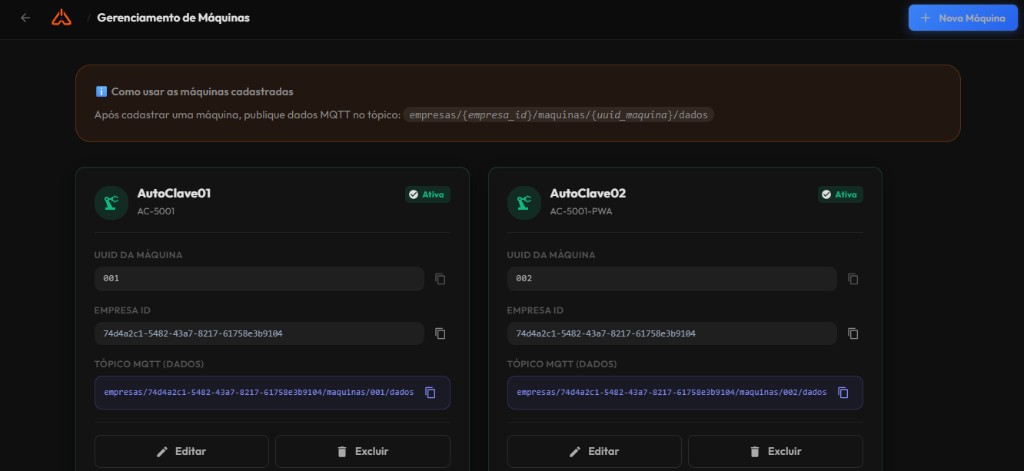This screenshot has height=471, width=1024.
Task: Click the Ativa status badge on AutoClave02
Action: [x=840, y=195]
